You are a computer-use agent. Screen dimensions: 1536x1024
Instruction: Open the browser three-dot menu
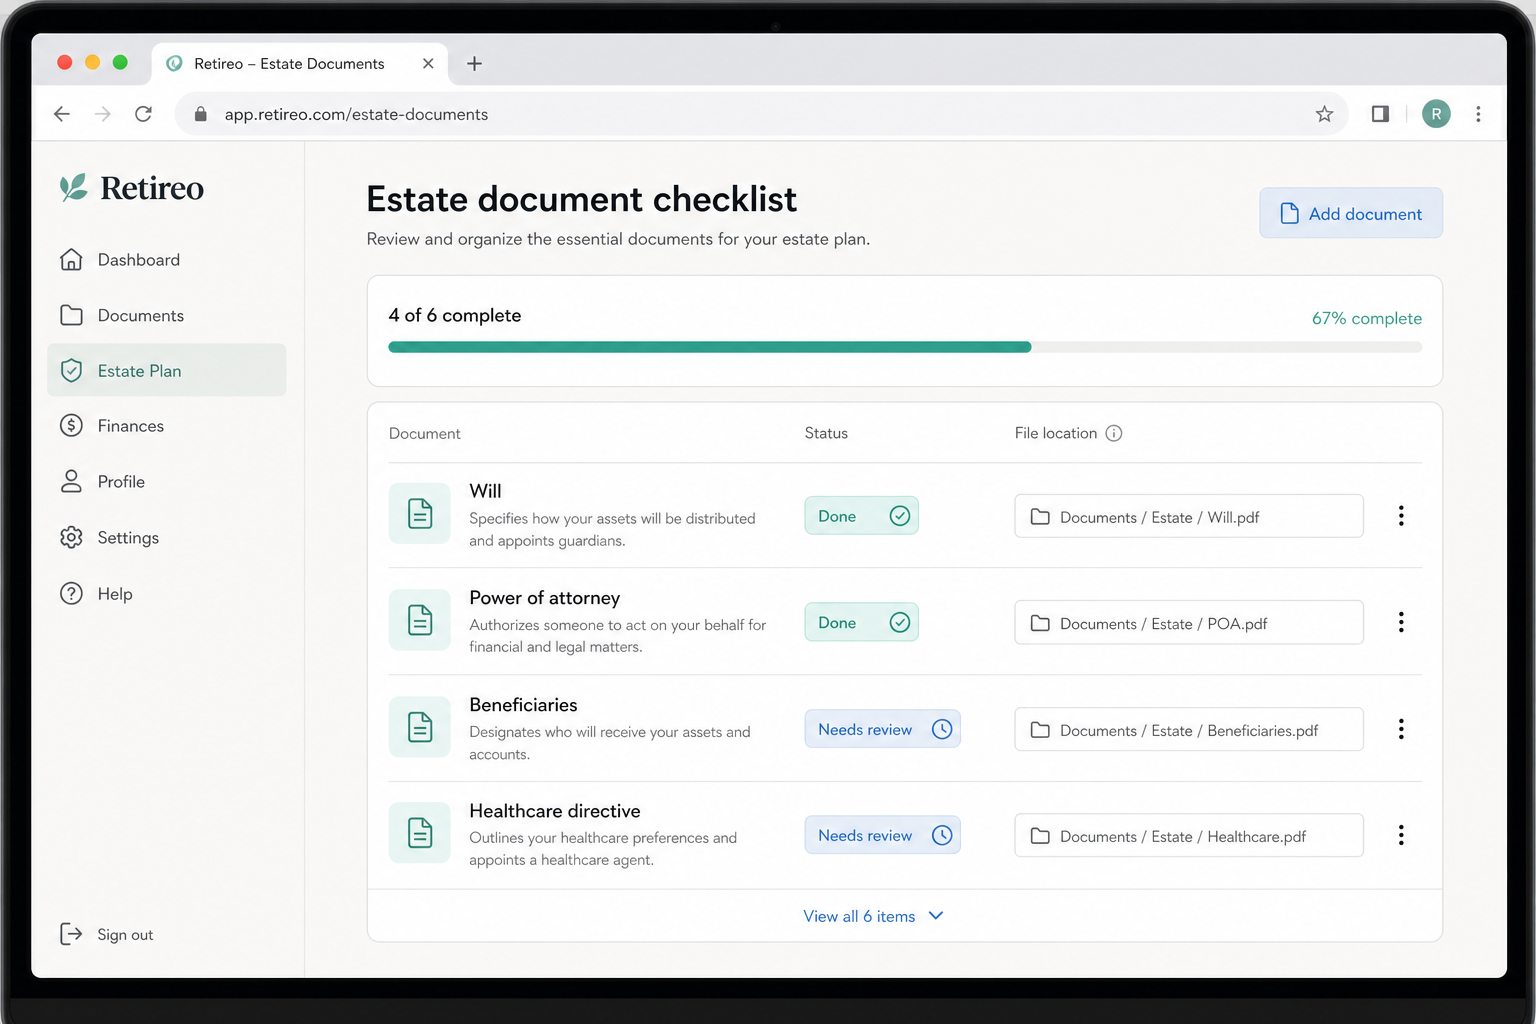(x=1478, y=114)
